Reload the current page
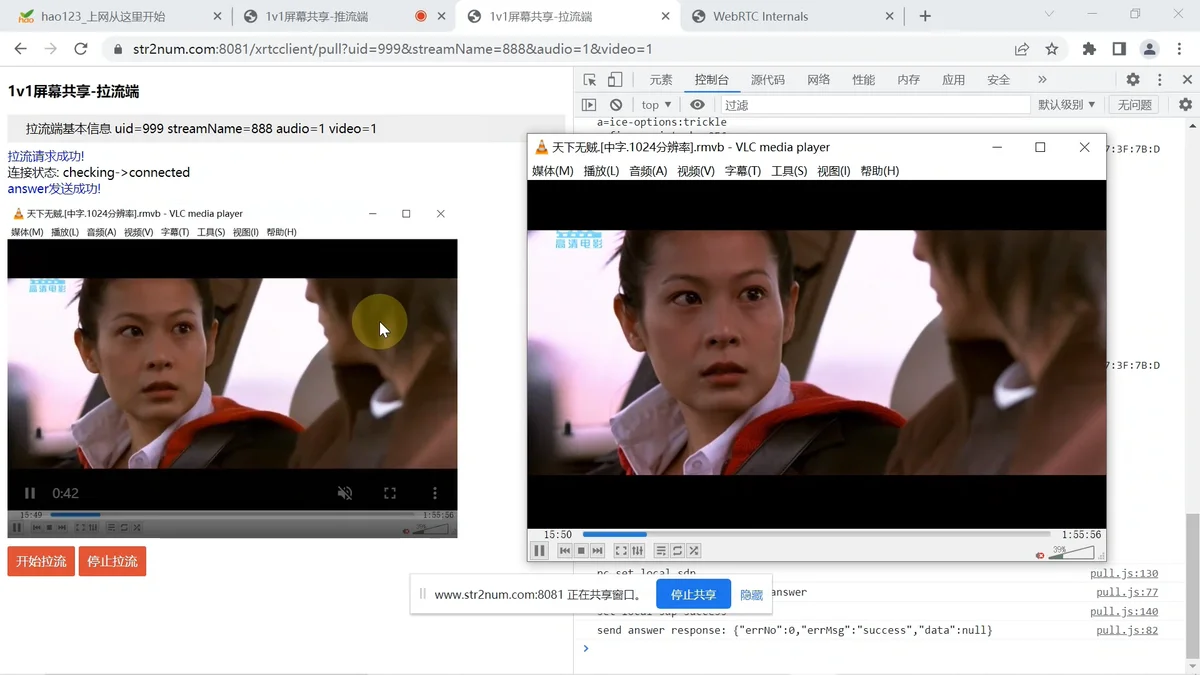This screenshot has height=675, width=1200. coord(81,49)
